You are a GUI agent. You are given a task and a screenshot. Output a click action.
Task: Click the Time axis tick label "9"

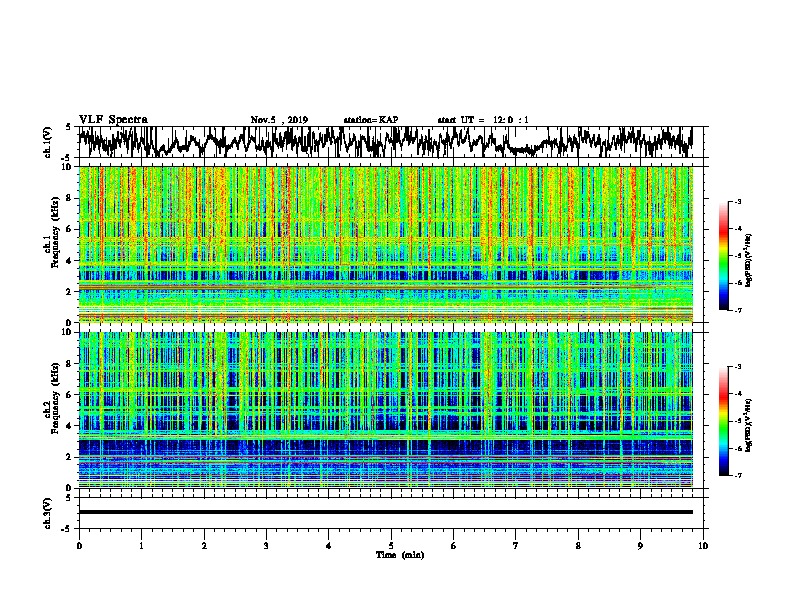[x=640, y=546]
